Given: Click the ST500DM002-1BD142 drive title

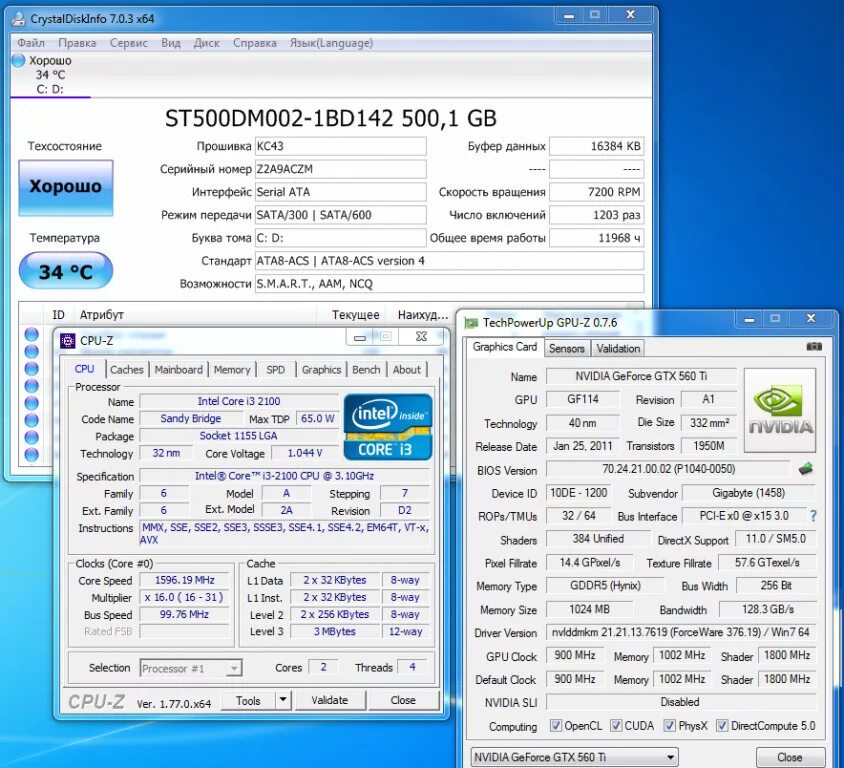Looking at the screenshot, I should (330, 118).
